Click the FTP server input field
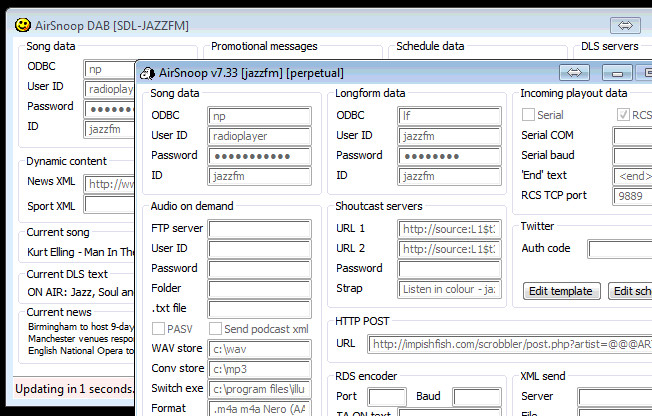This screenshot has width=652, height=416. [259, 229]
